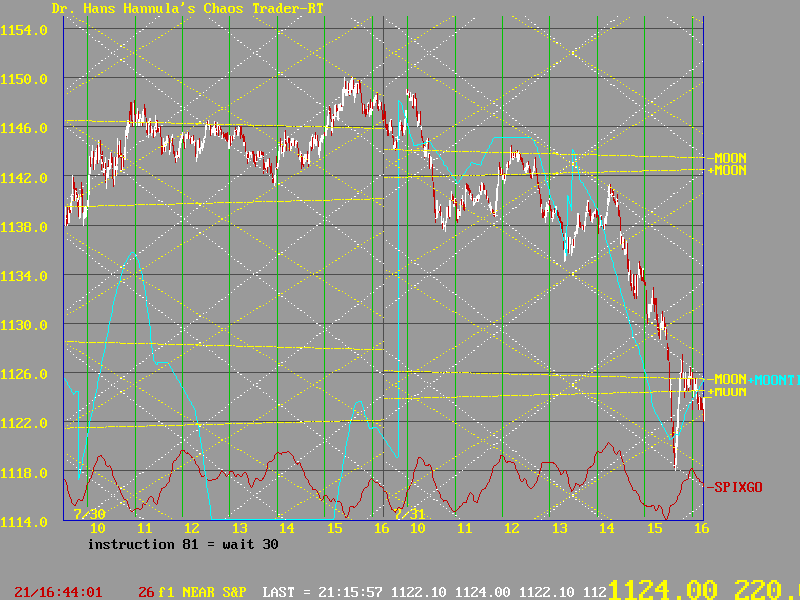Click the "instruction 81 = wait 30" message

tap(183, 544)
